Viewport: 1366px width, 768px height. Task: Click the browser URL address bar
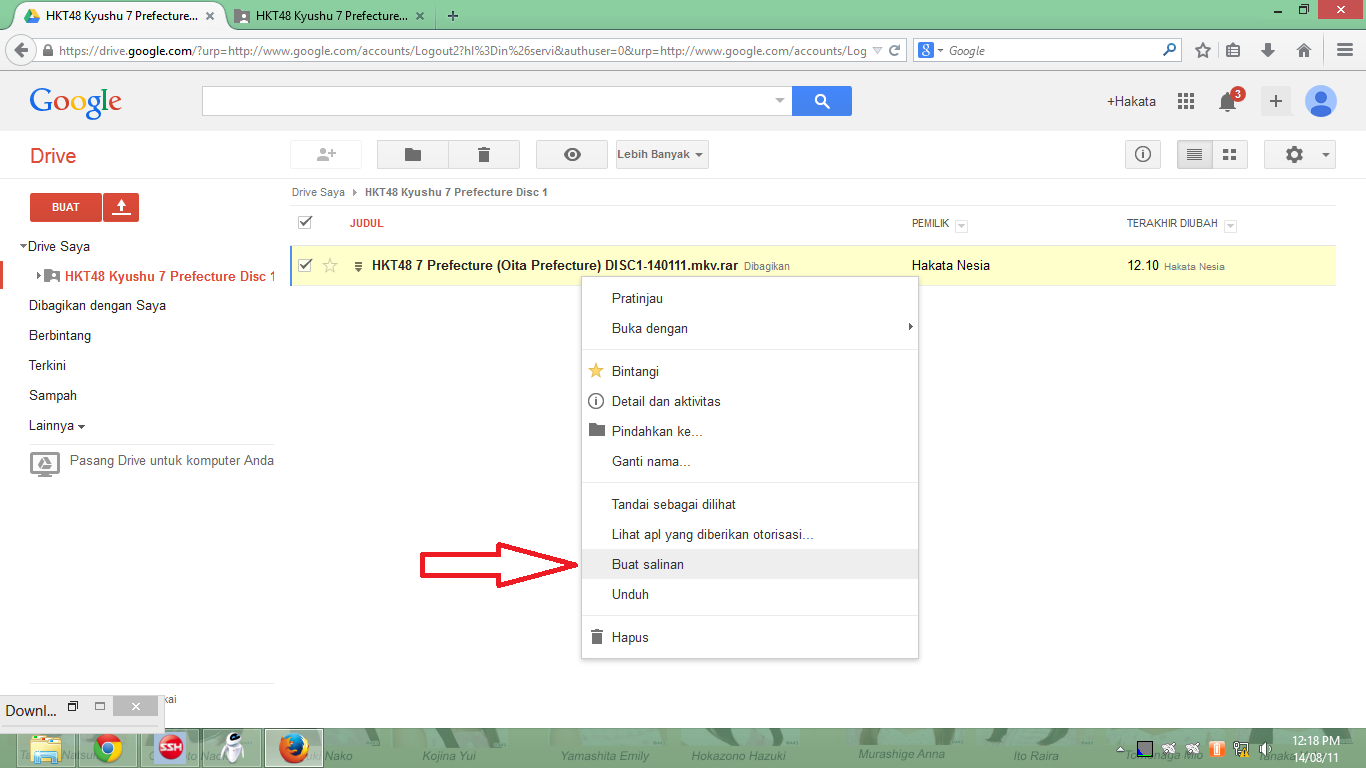click(x=462, y=50)
